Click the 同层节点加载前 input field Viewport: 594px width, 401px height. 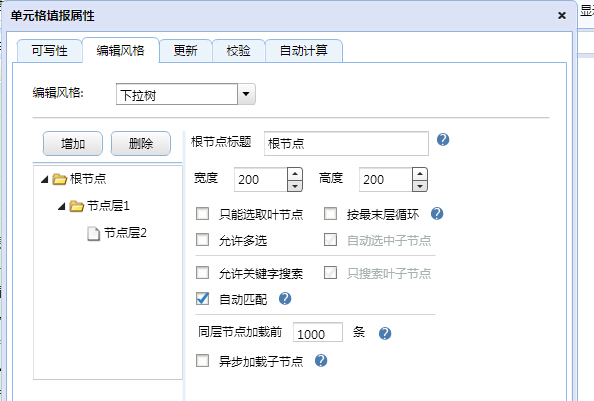318,332
